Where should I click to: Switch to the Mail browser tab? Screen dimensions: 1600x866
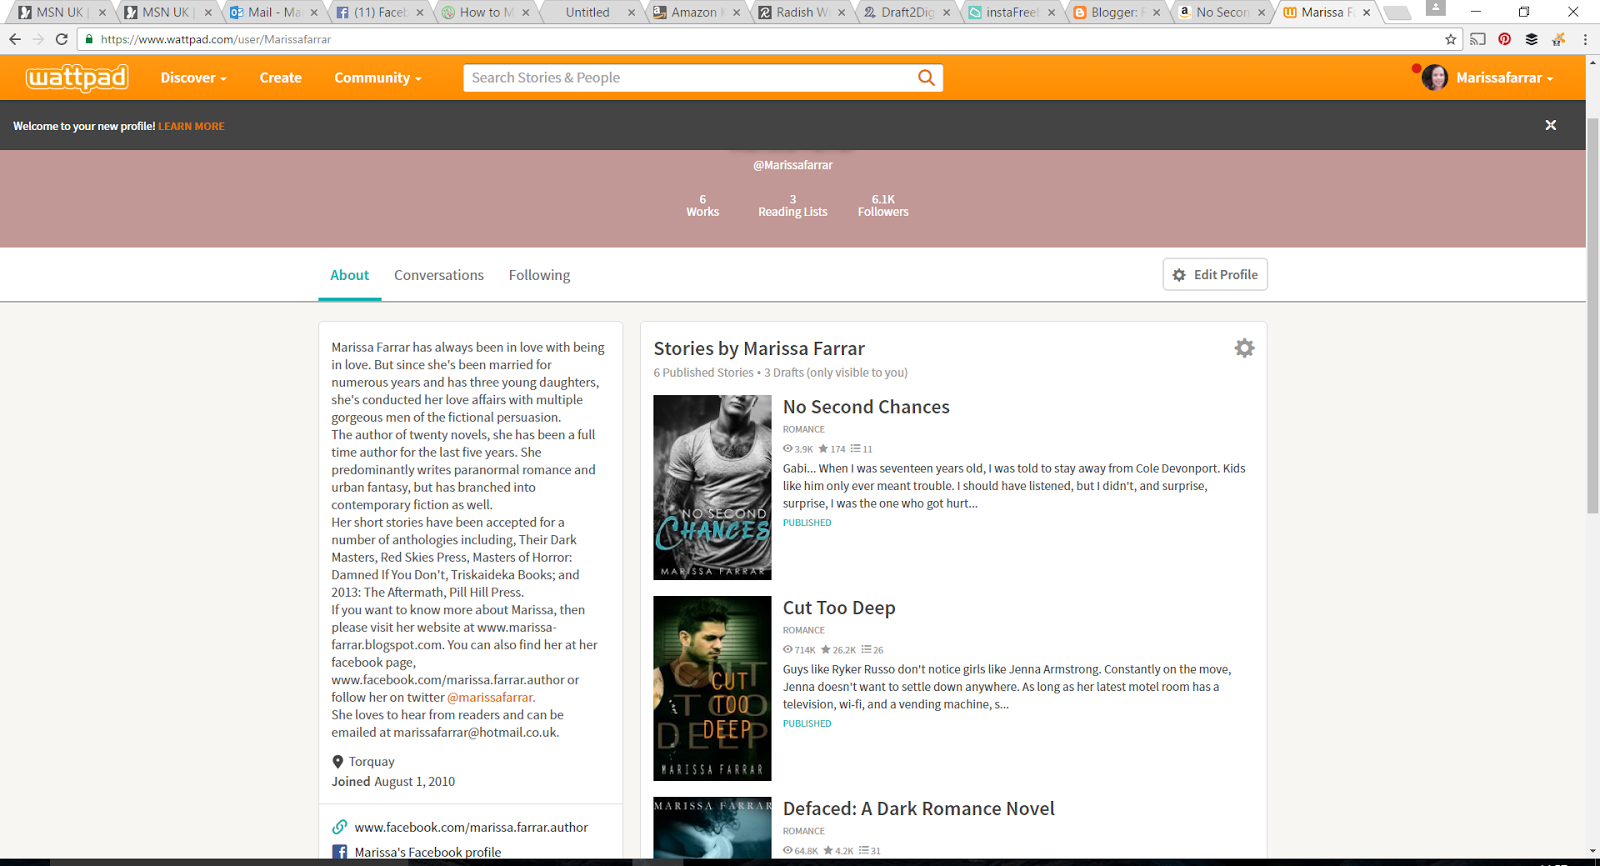[271, 12]
